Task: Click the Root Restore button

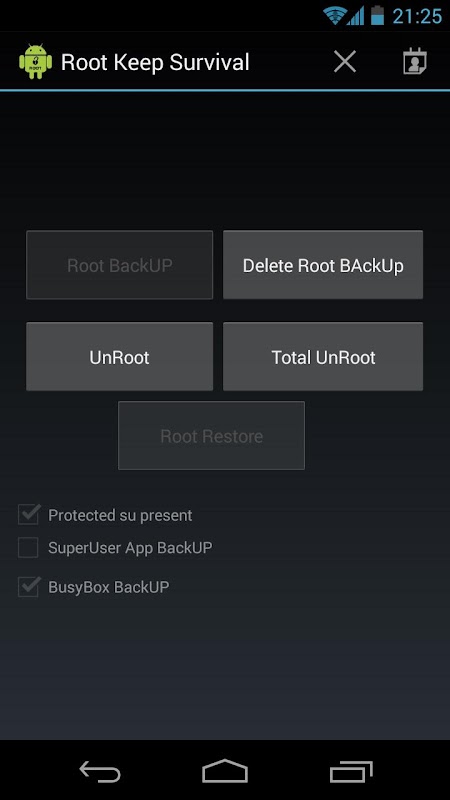Action: click(211, 436)
